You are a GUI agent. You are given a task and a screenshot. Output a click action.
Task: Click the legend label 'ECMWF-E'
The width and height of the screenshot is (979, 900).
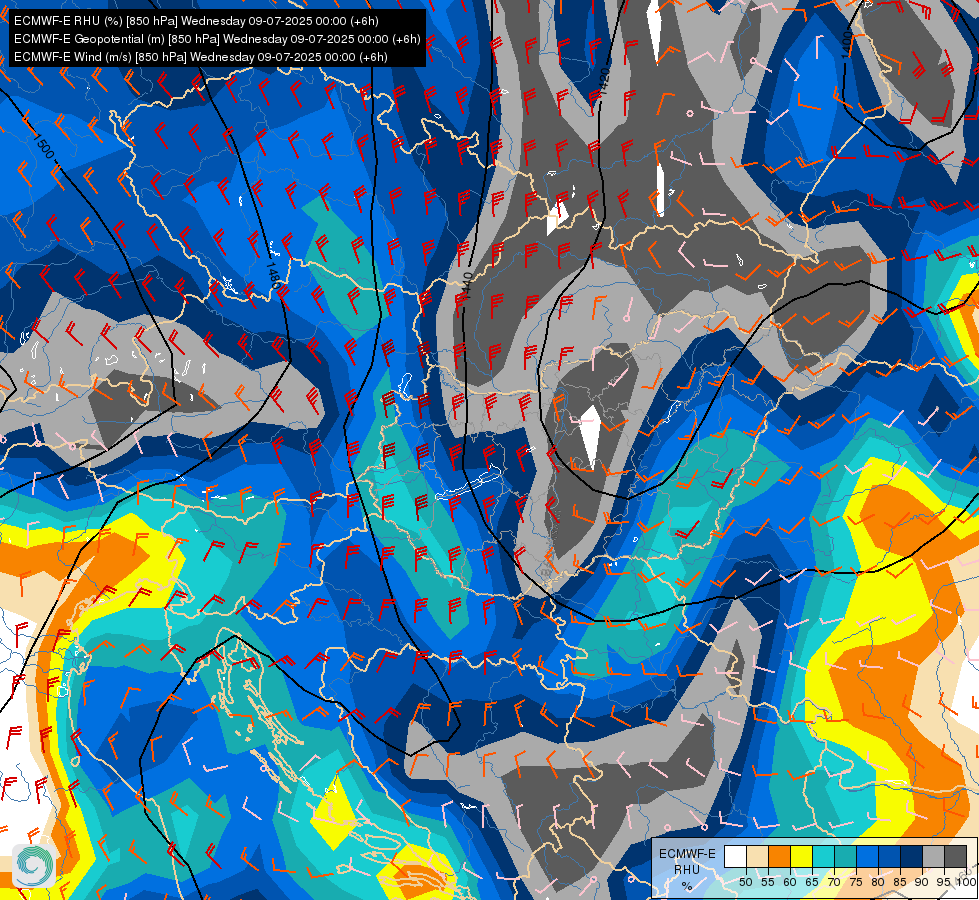pyautogui.click(x=687, y=854)
